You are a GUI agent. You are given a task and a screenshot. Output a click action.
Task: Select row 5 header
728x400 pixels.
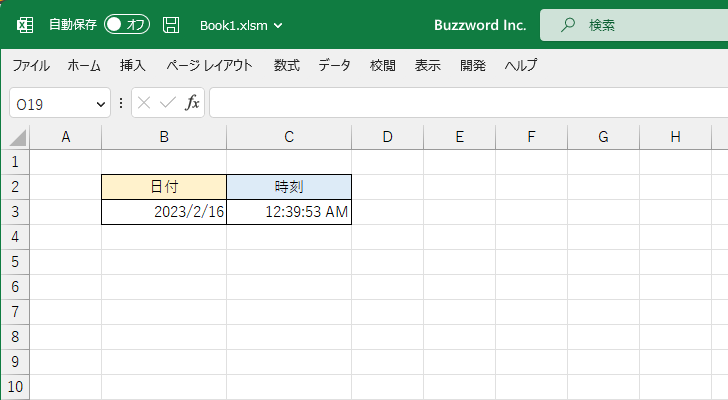pyautogui.click(x=15, y=262)
